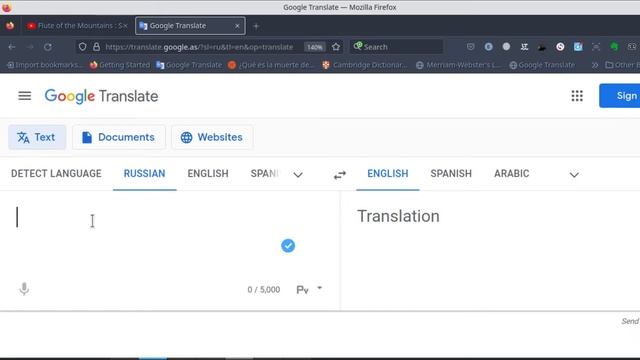Reload the current page
The height and width of the screenshot is (360, 640).
(48, 47)
